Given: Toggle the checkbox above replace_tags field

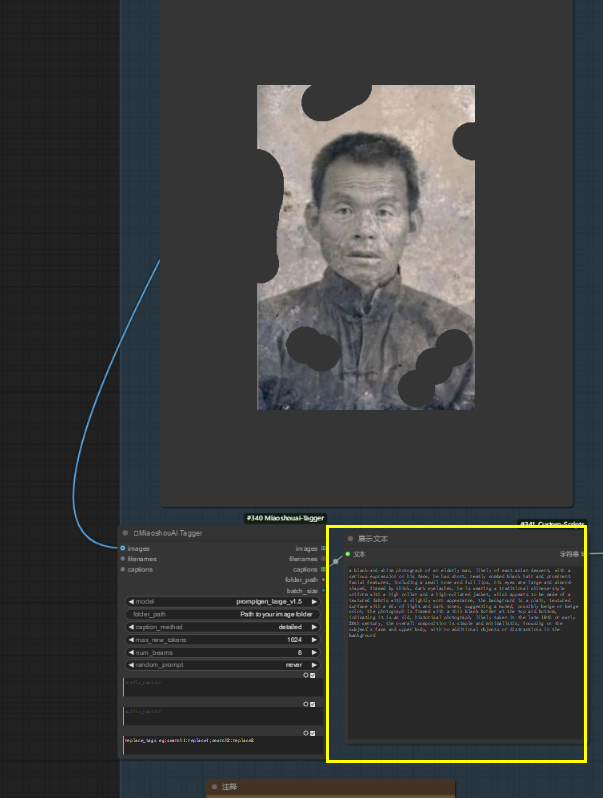Looking at the screenshot, I should point(313,733).
